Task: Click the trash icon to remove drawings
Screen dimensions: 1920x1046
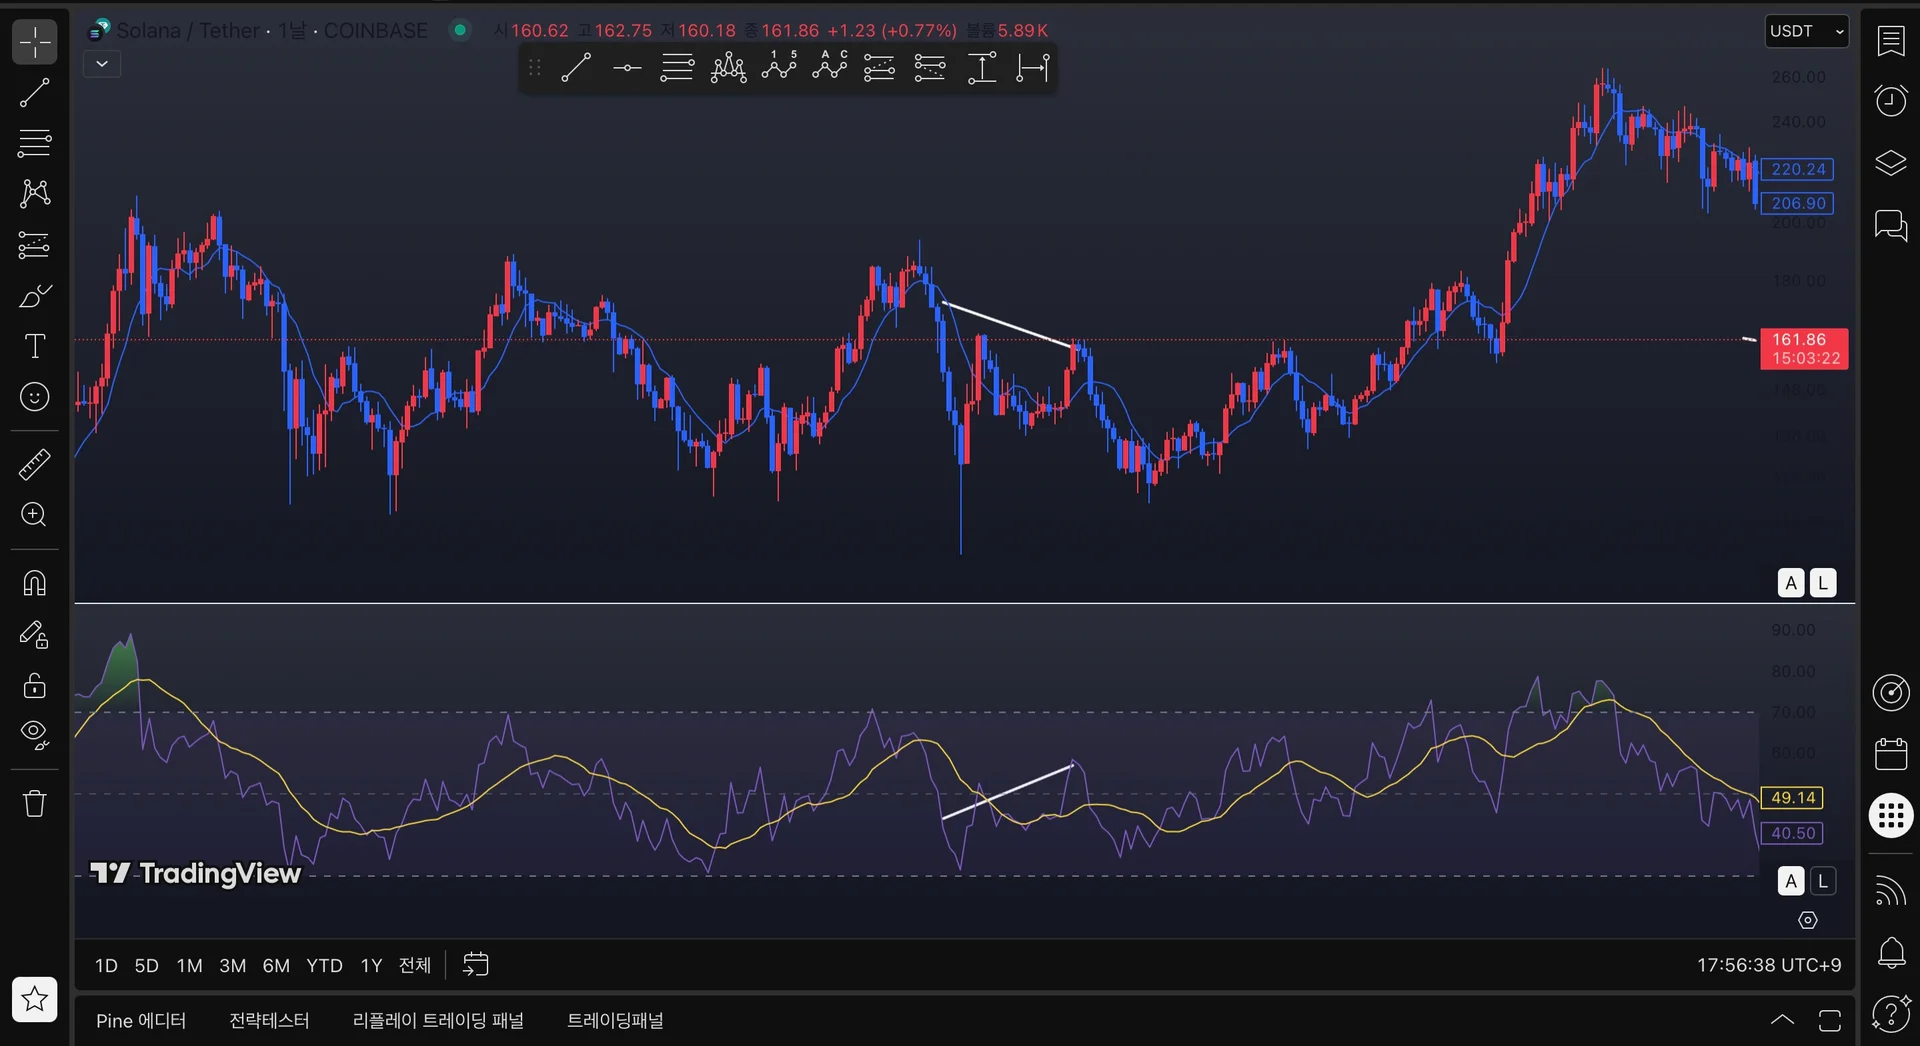Action: [35, 804]
